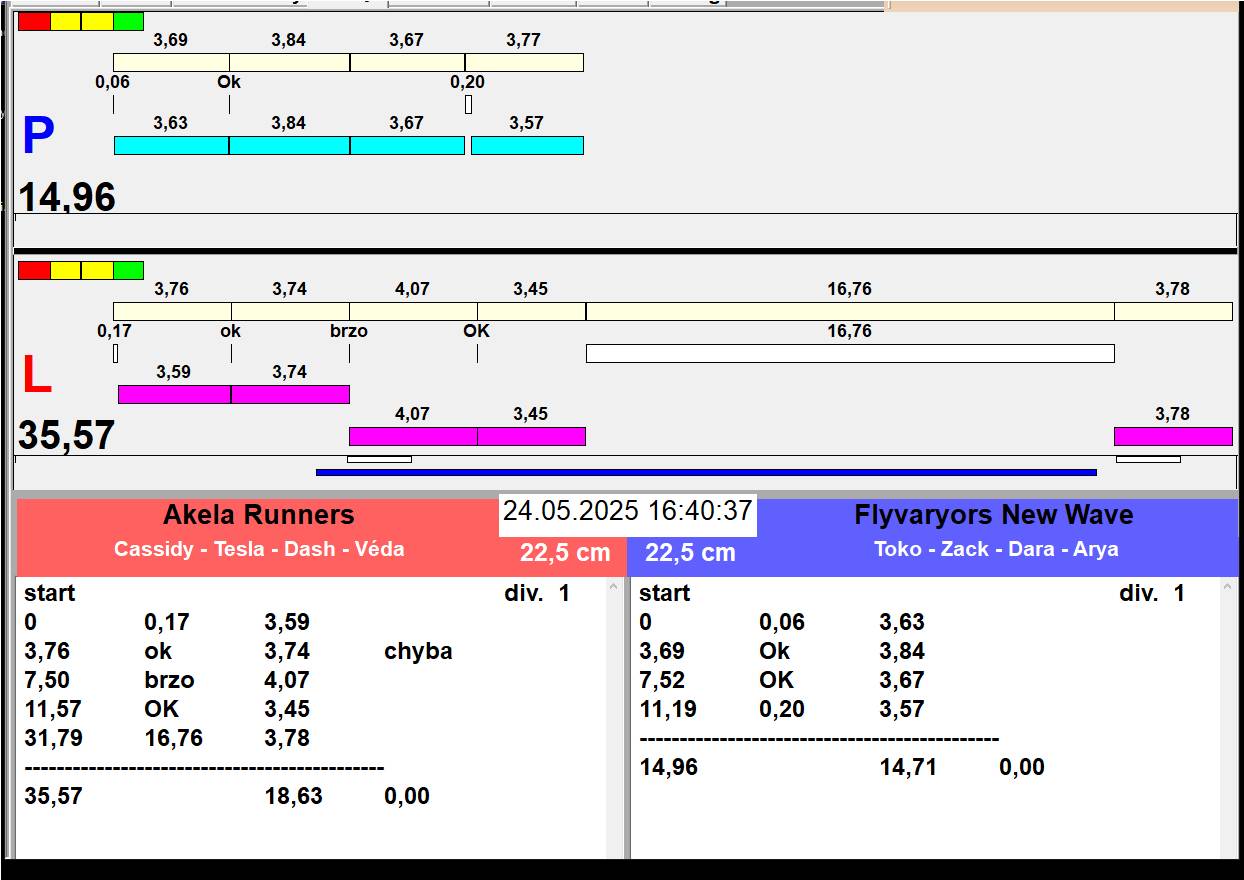The width and height of the screenshot is (1244, 880).
Task: Open the Akela Runners team header
Action: pyautogui.click(x=258, y=516)
